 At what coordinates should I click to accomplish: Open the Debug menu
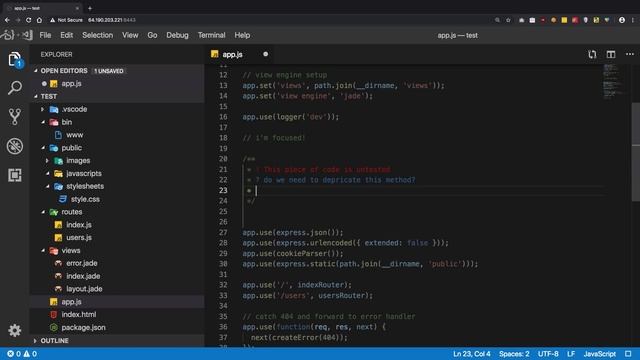[177, 35]
